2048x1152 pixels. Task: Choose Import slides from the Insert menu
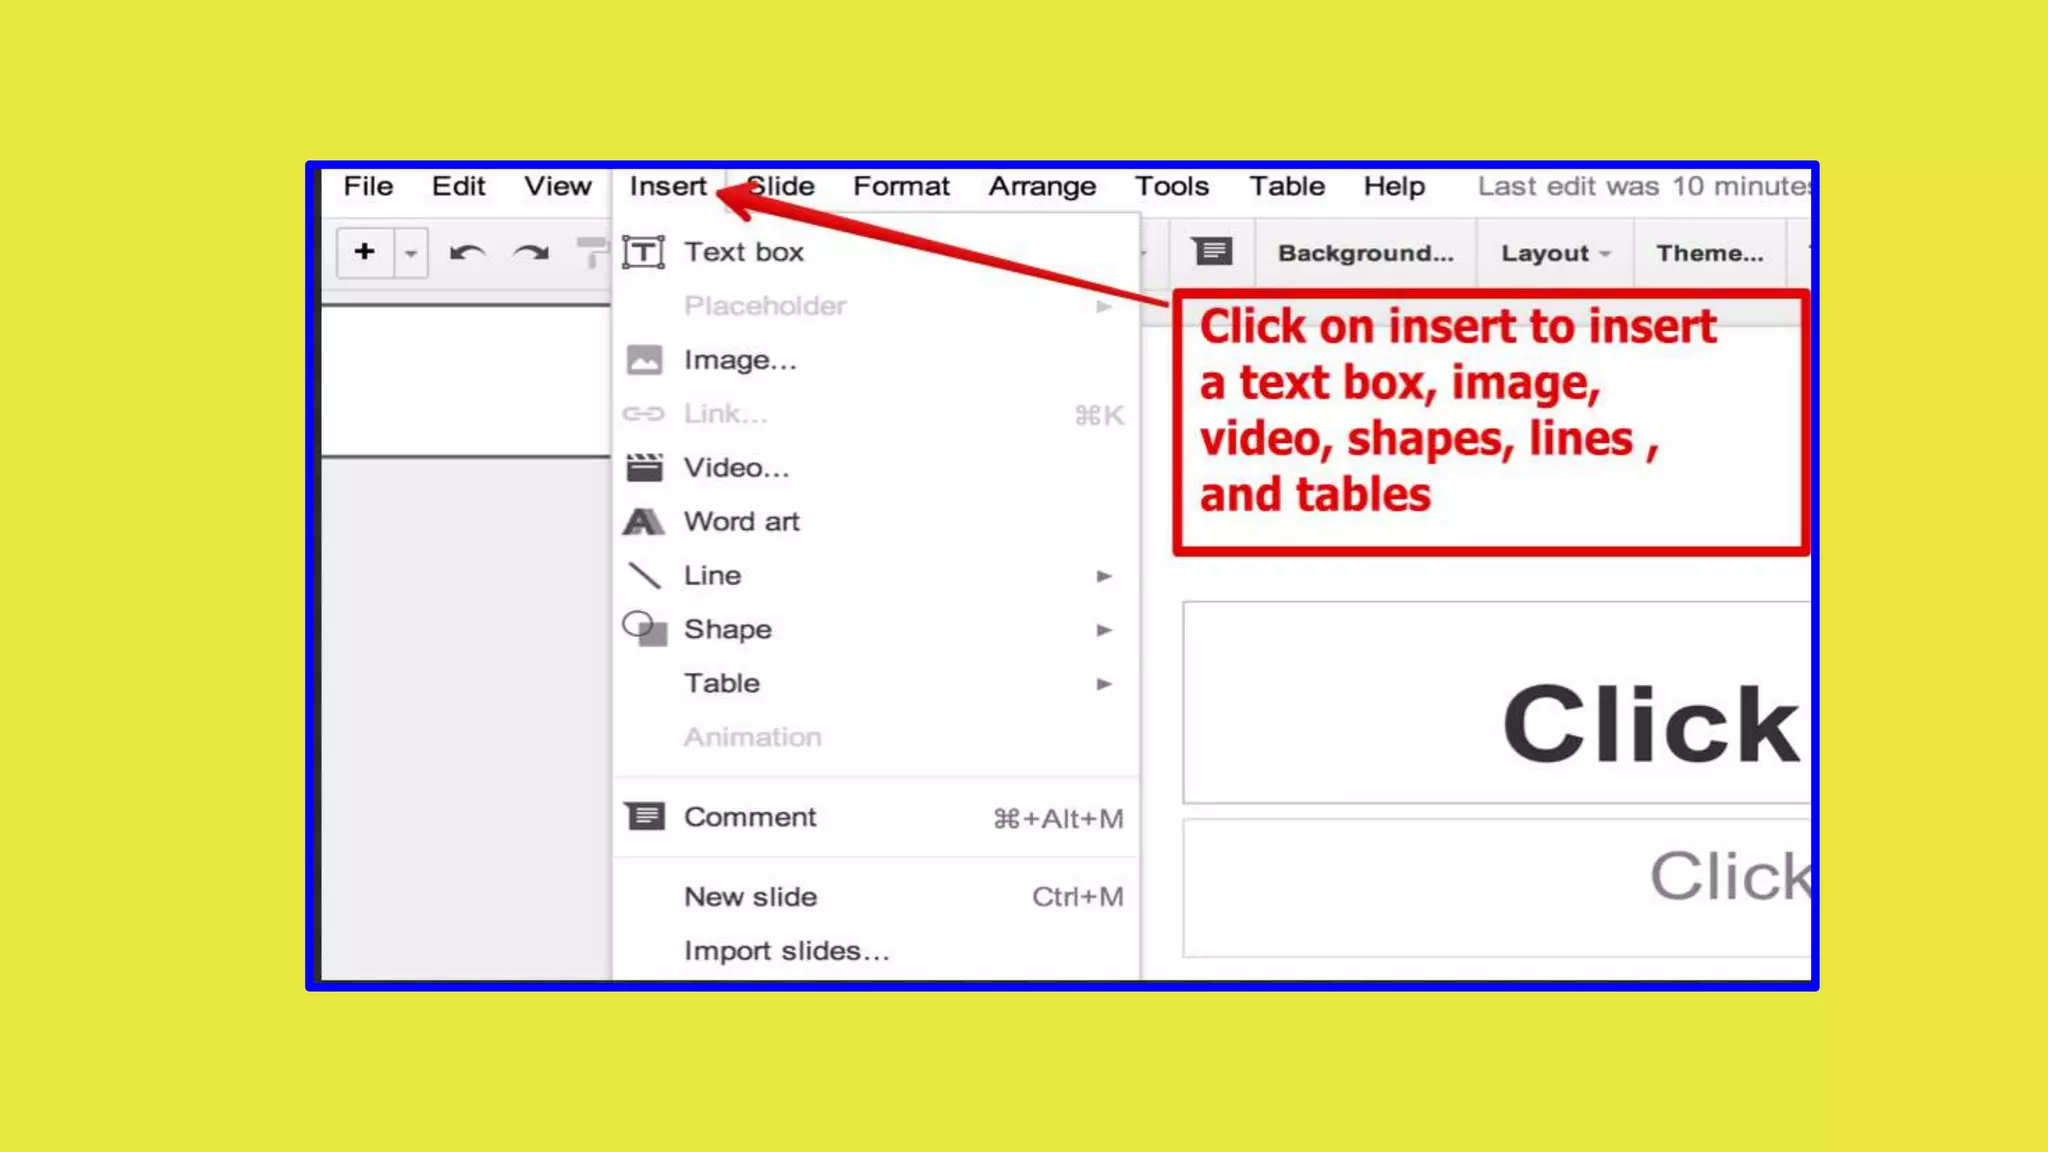(x=786, y=950)
